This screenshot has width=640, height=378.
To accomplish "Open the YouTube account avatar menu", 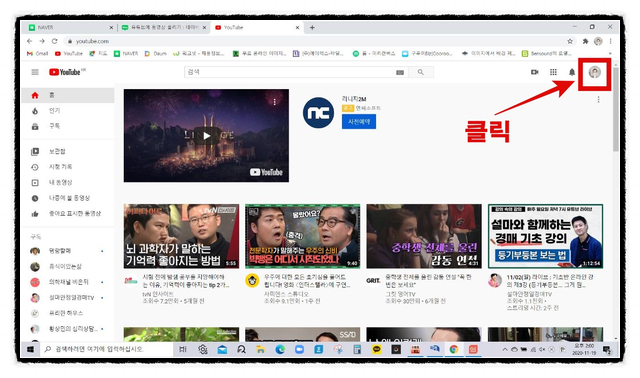I will 595,72.
